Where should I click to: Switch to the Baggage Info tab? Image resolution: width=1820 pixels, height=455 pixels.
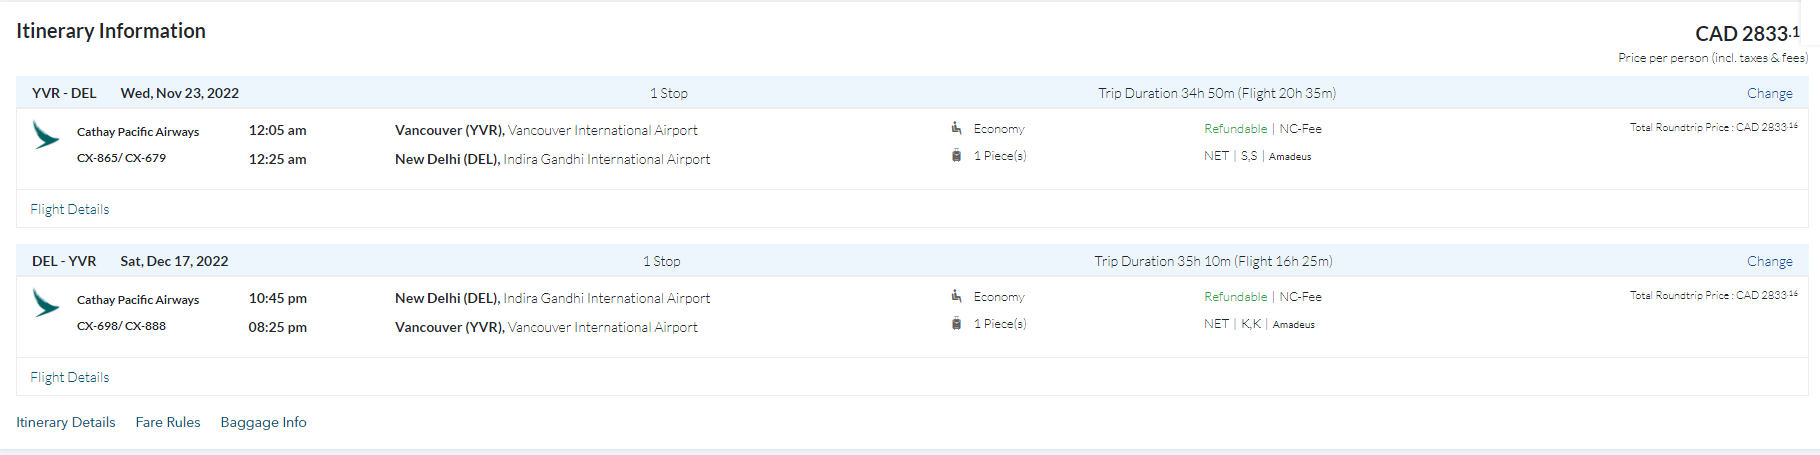tap(263, 422)
